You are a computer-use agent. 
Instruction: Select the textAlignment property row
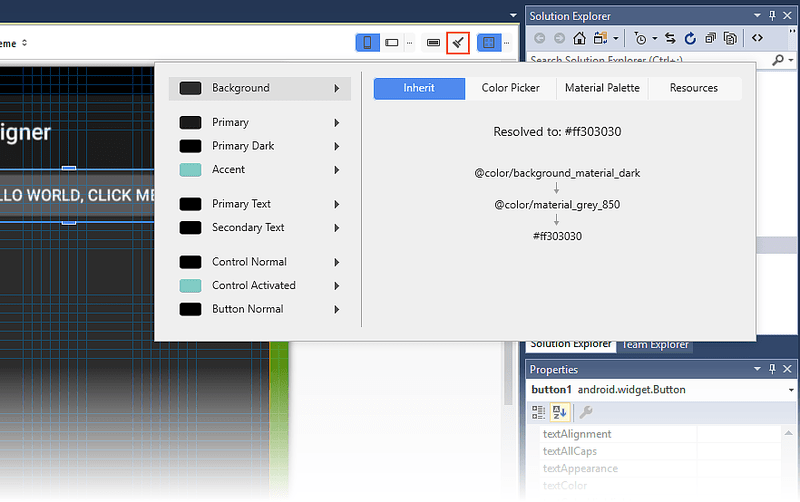coord(660,434)
